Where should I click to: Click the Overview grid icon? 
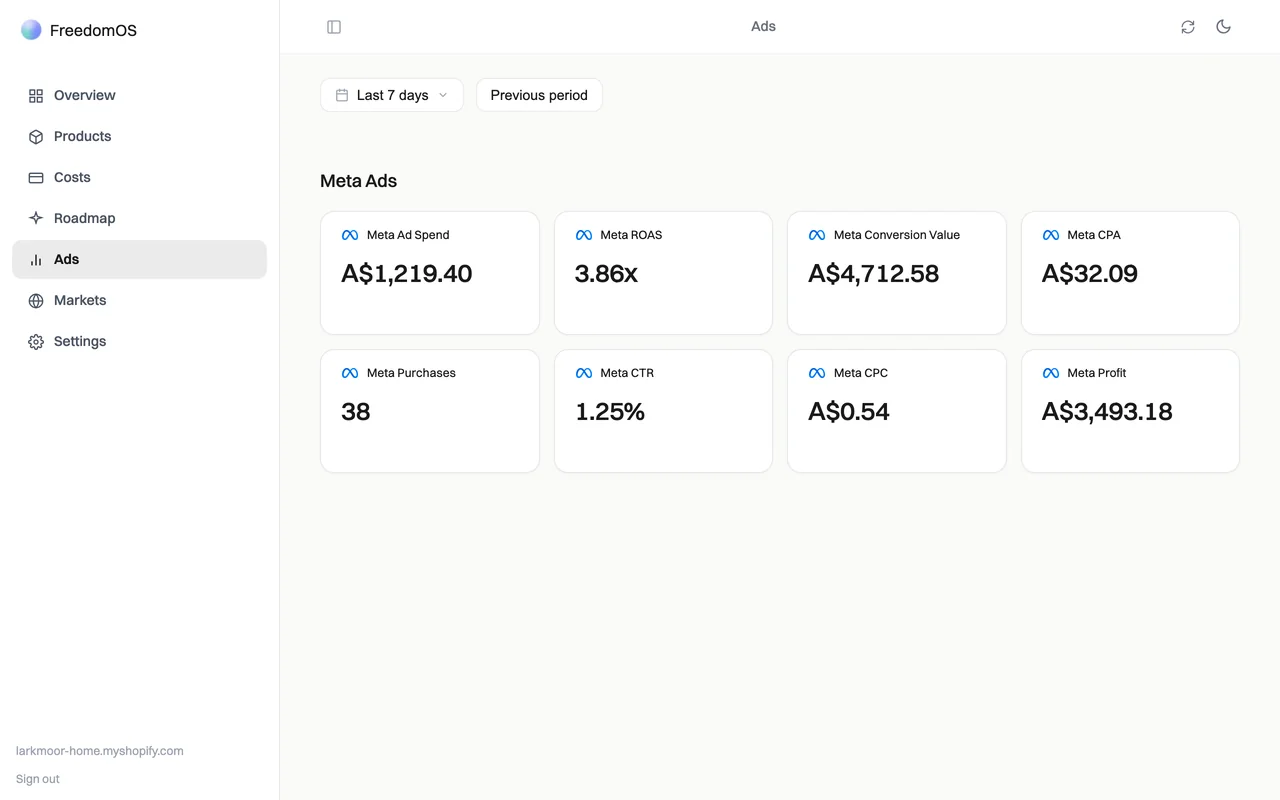pos(36,96)
